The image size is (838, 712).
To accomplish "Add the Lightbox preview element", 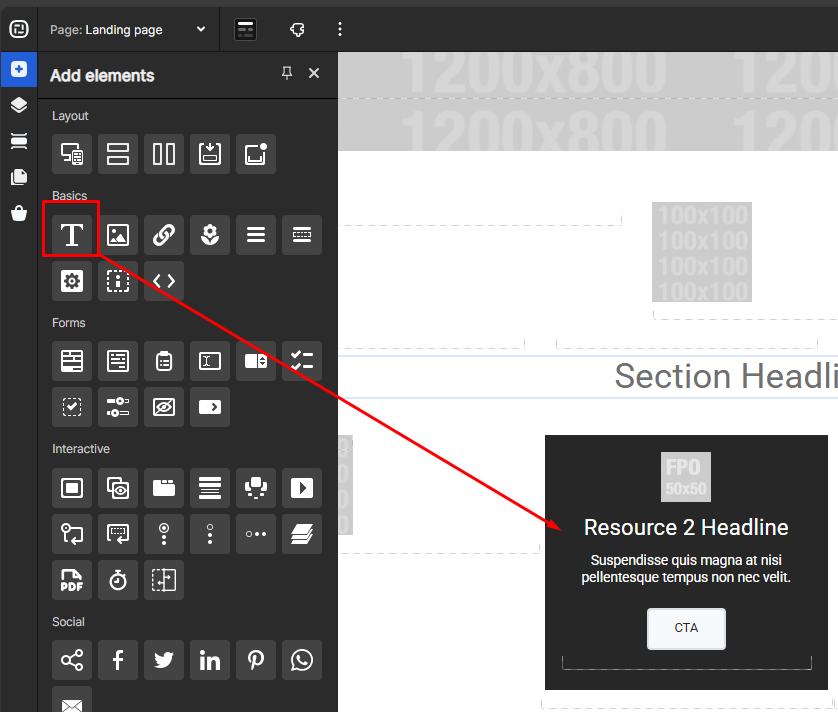I will click(118, 487).
